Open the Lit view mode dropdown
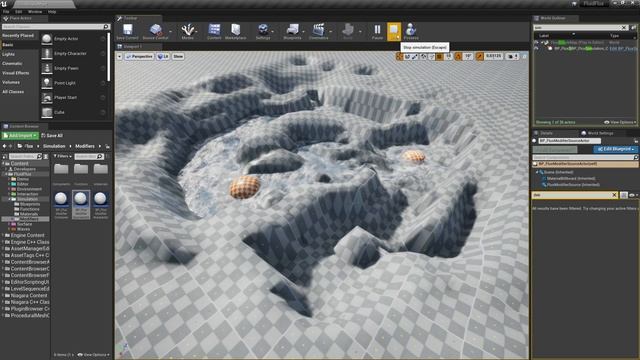Image resolution: width=640 pixels, height=360 pixels. coord(163,56)
